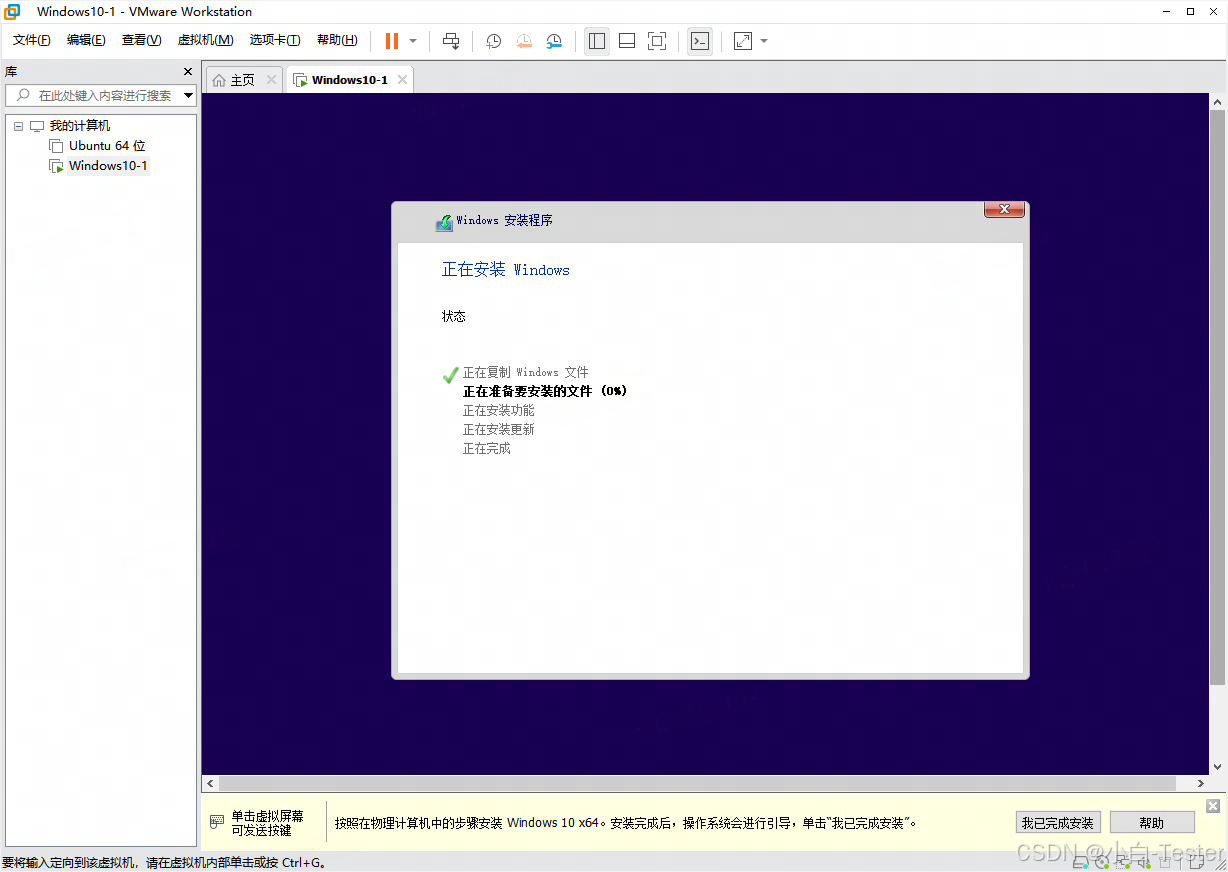
Task: Enter full screen mode
Action: tap(657, 41)
